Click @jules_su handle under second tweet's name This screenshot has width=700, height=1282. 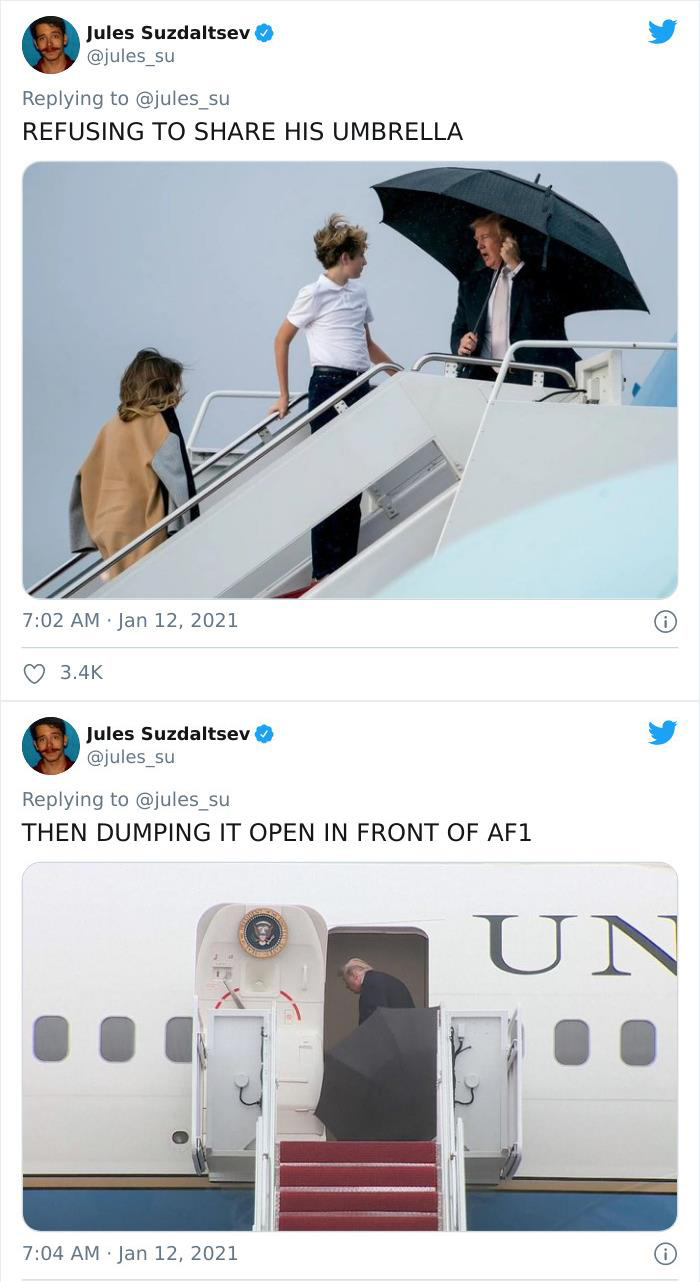click(131, 757)
